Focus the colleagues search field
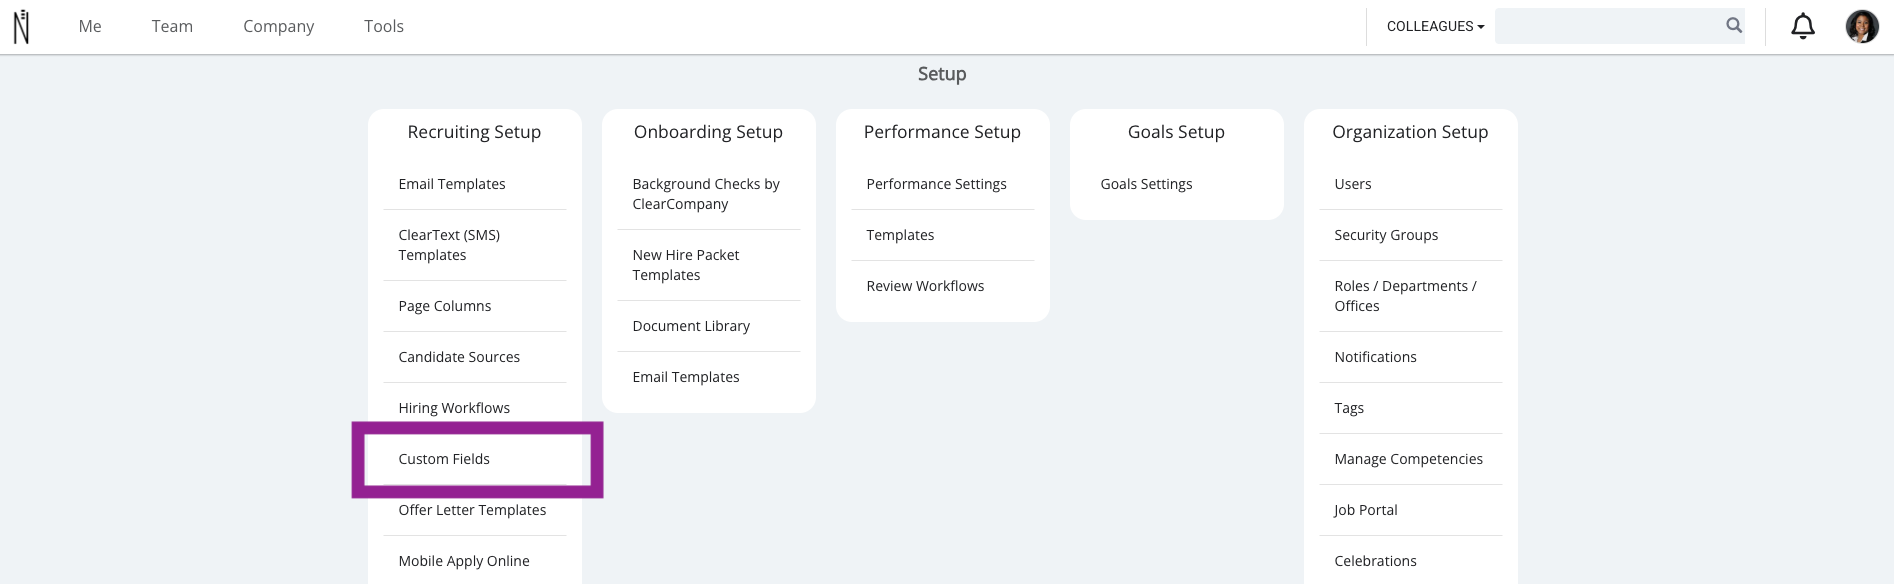Screen dimensions: 1894x584 tap(1608, 26)
